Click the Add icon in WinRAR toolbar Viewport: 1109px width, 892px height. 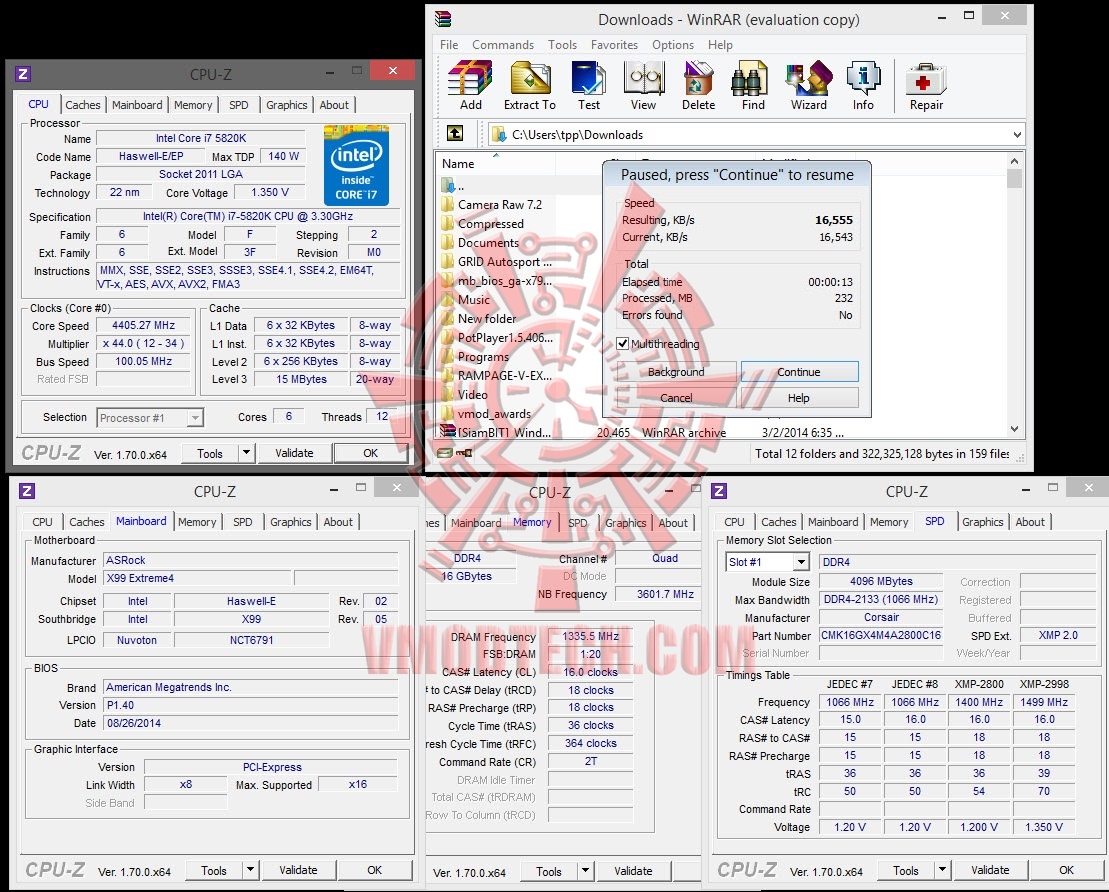[470, 78]
